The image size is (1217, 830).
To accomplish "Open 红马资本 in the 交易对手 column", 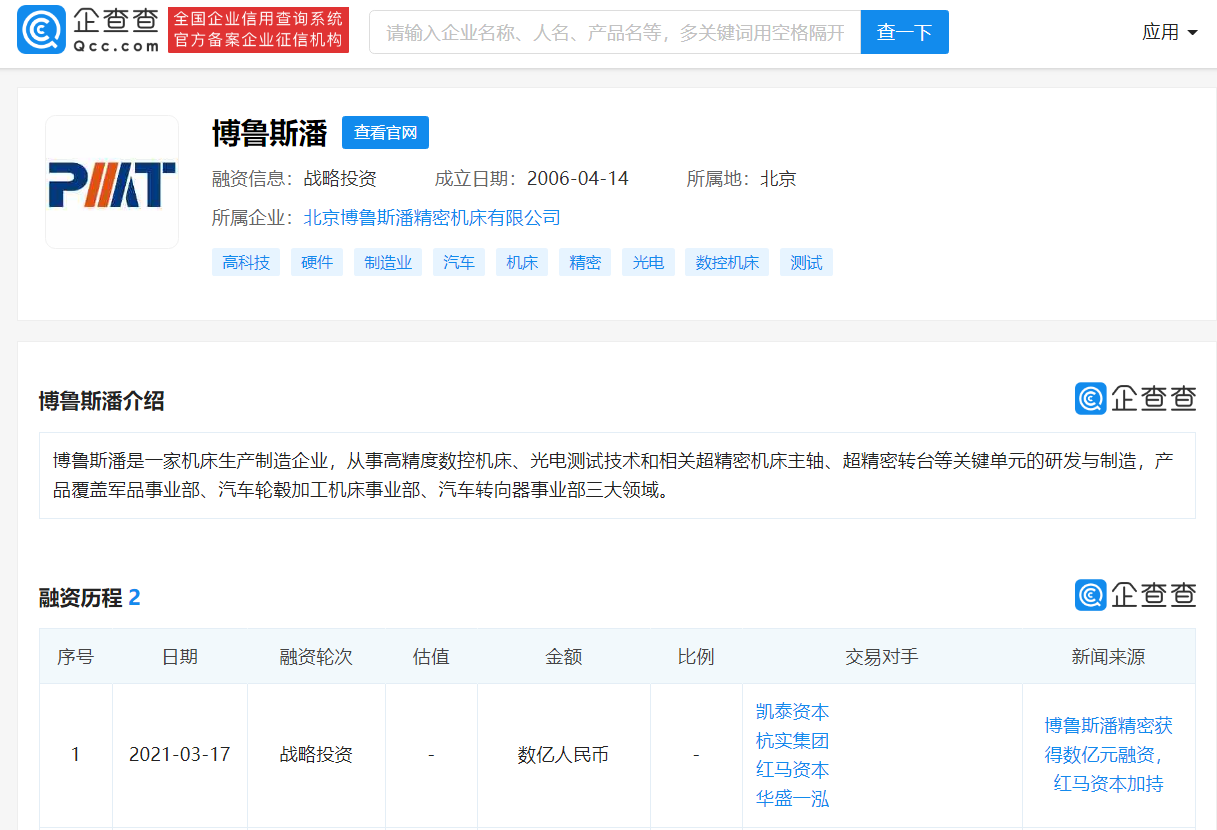I will pyautogui.click(x=792, y=770).
